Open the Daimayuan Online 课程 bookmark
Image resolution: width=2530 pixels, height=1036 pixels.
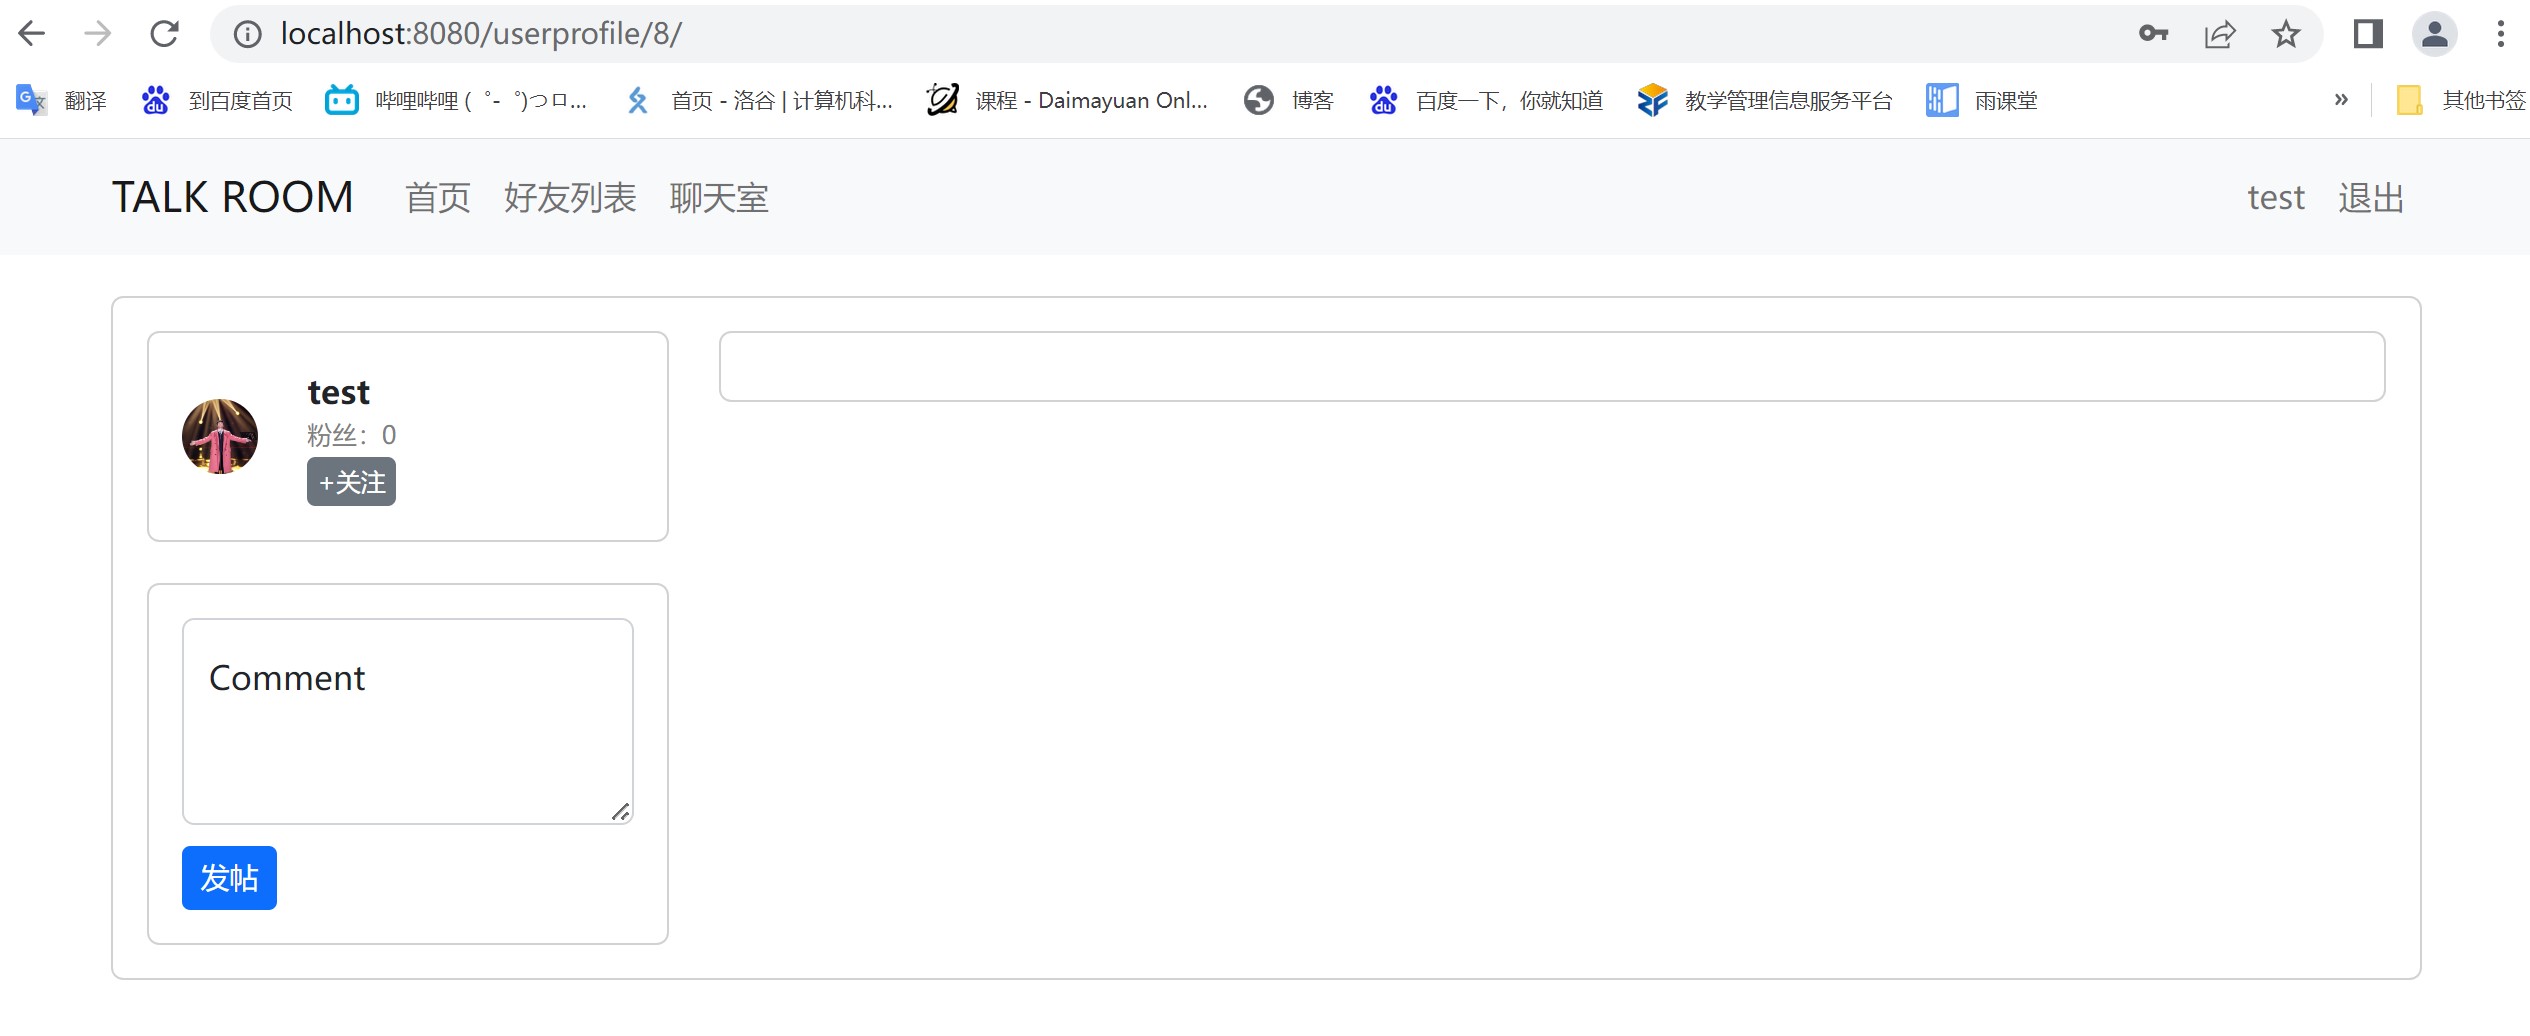[941, 99]
